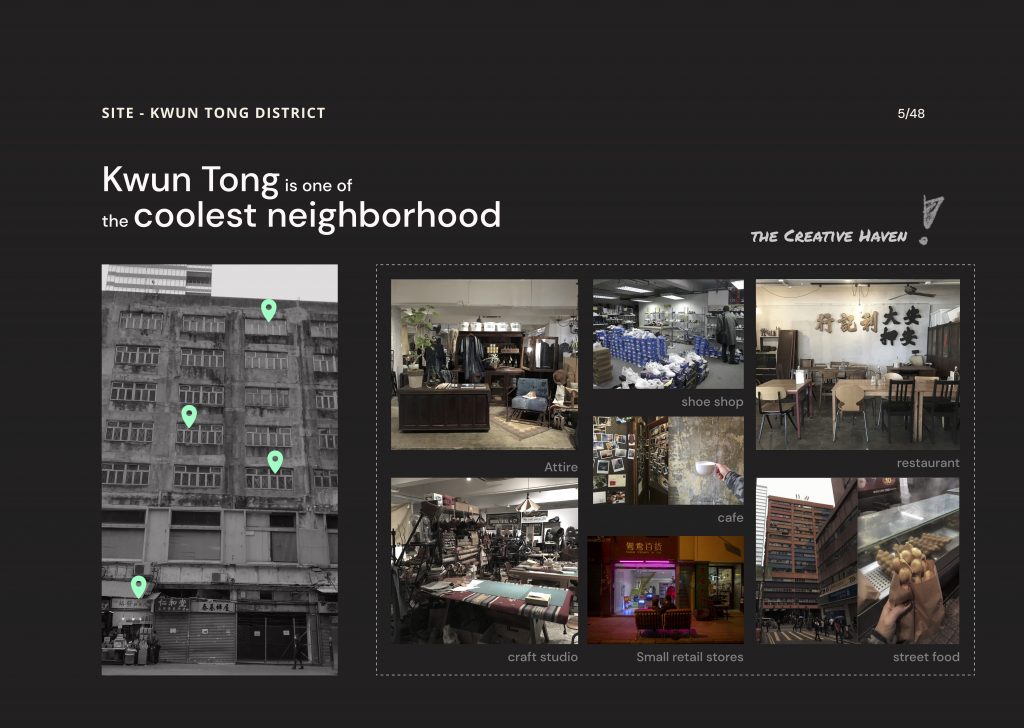The width and height of the screenshot is (1024, 728).
Task: Open the restaurant photo with Chinese signage
Action: click(857, 364)
